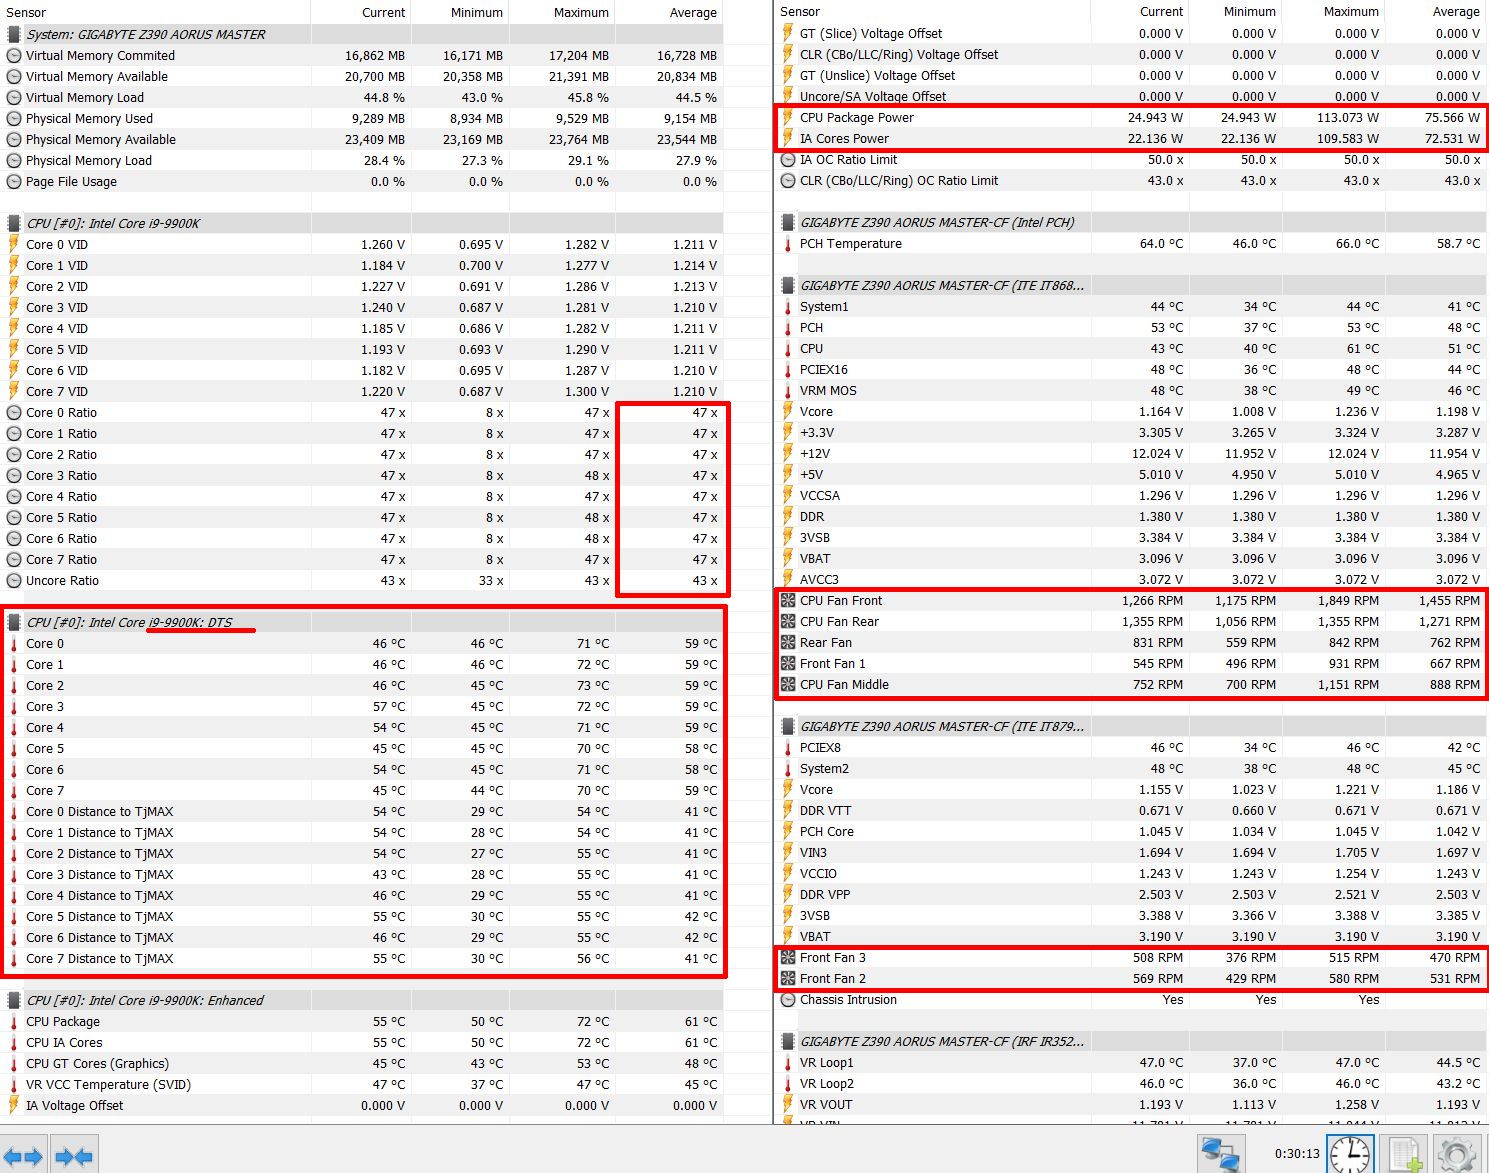Viewport: 1489px width, 1173px height.
Task: Click lightning icon beside IA Cores Power
Action: click(788, 138)
